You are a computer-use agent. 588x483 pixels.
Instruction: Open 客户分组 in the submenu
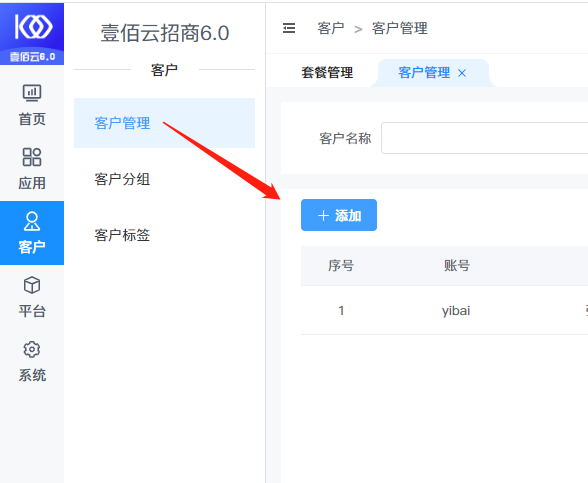pyautogui.click(x=164, y=179)
